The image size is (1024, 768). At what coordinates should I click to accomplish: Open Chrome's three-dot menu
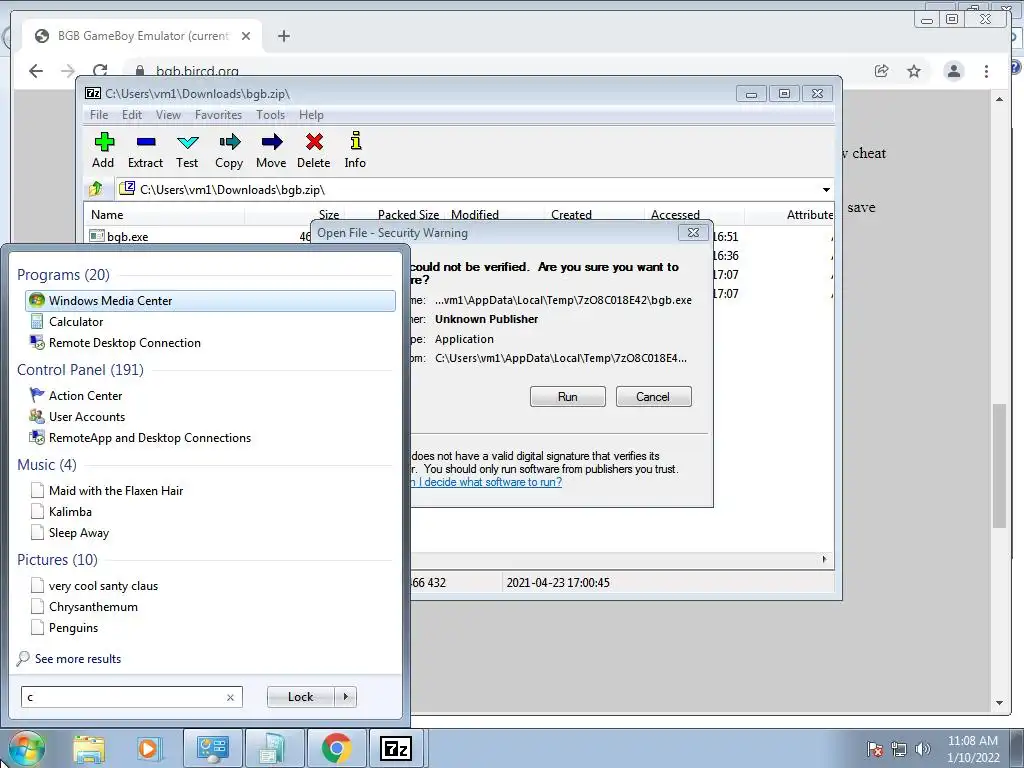click(986, 71)
